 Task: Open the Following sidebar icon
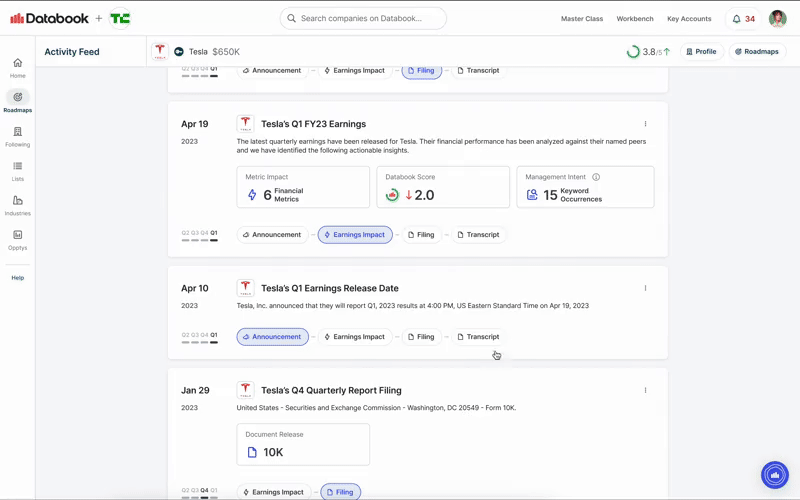(x=17, y=137)
